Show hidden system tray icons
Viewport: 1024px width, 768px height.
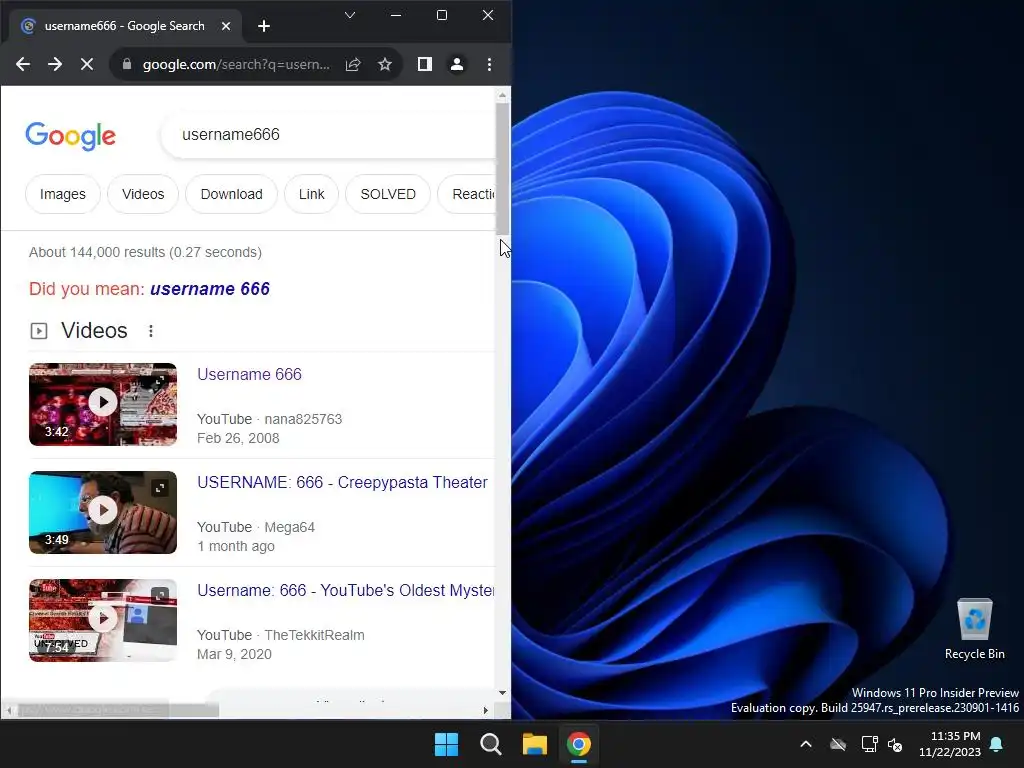pyautogui.click(x=806, y=744)
